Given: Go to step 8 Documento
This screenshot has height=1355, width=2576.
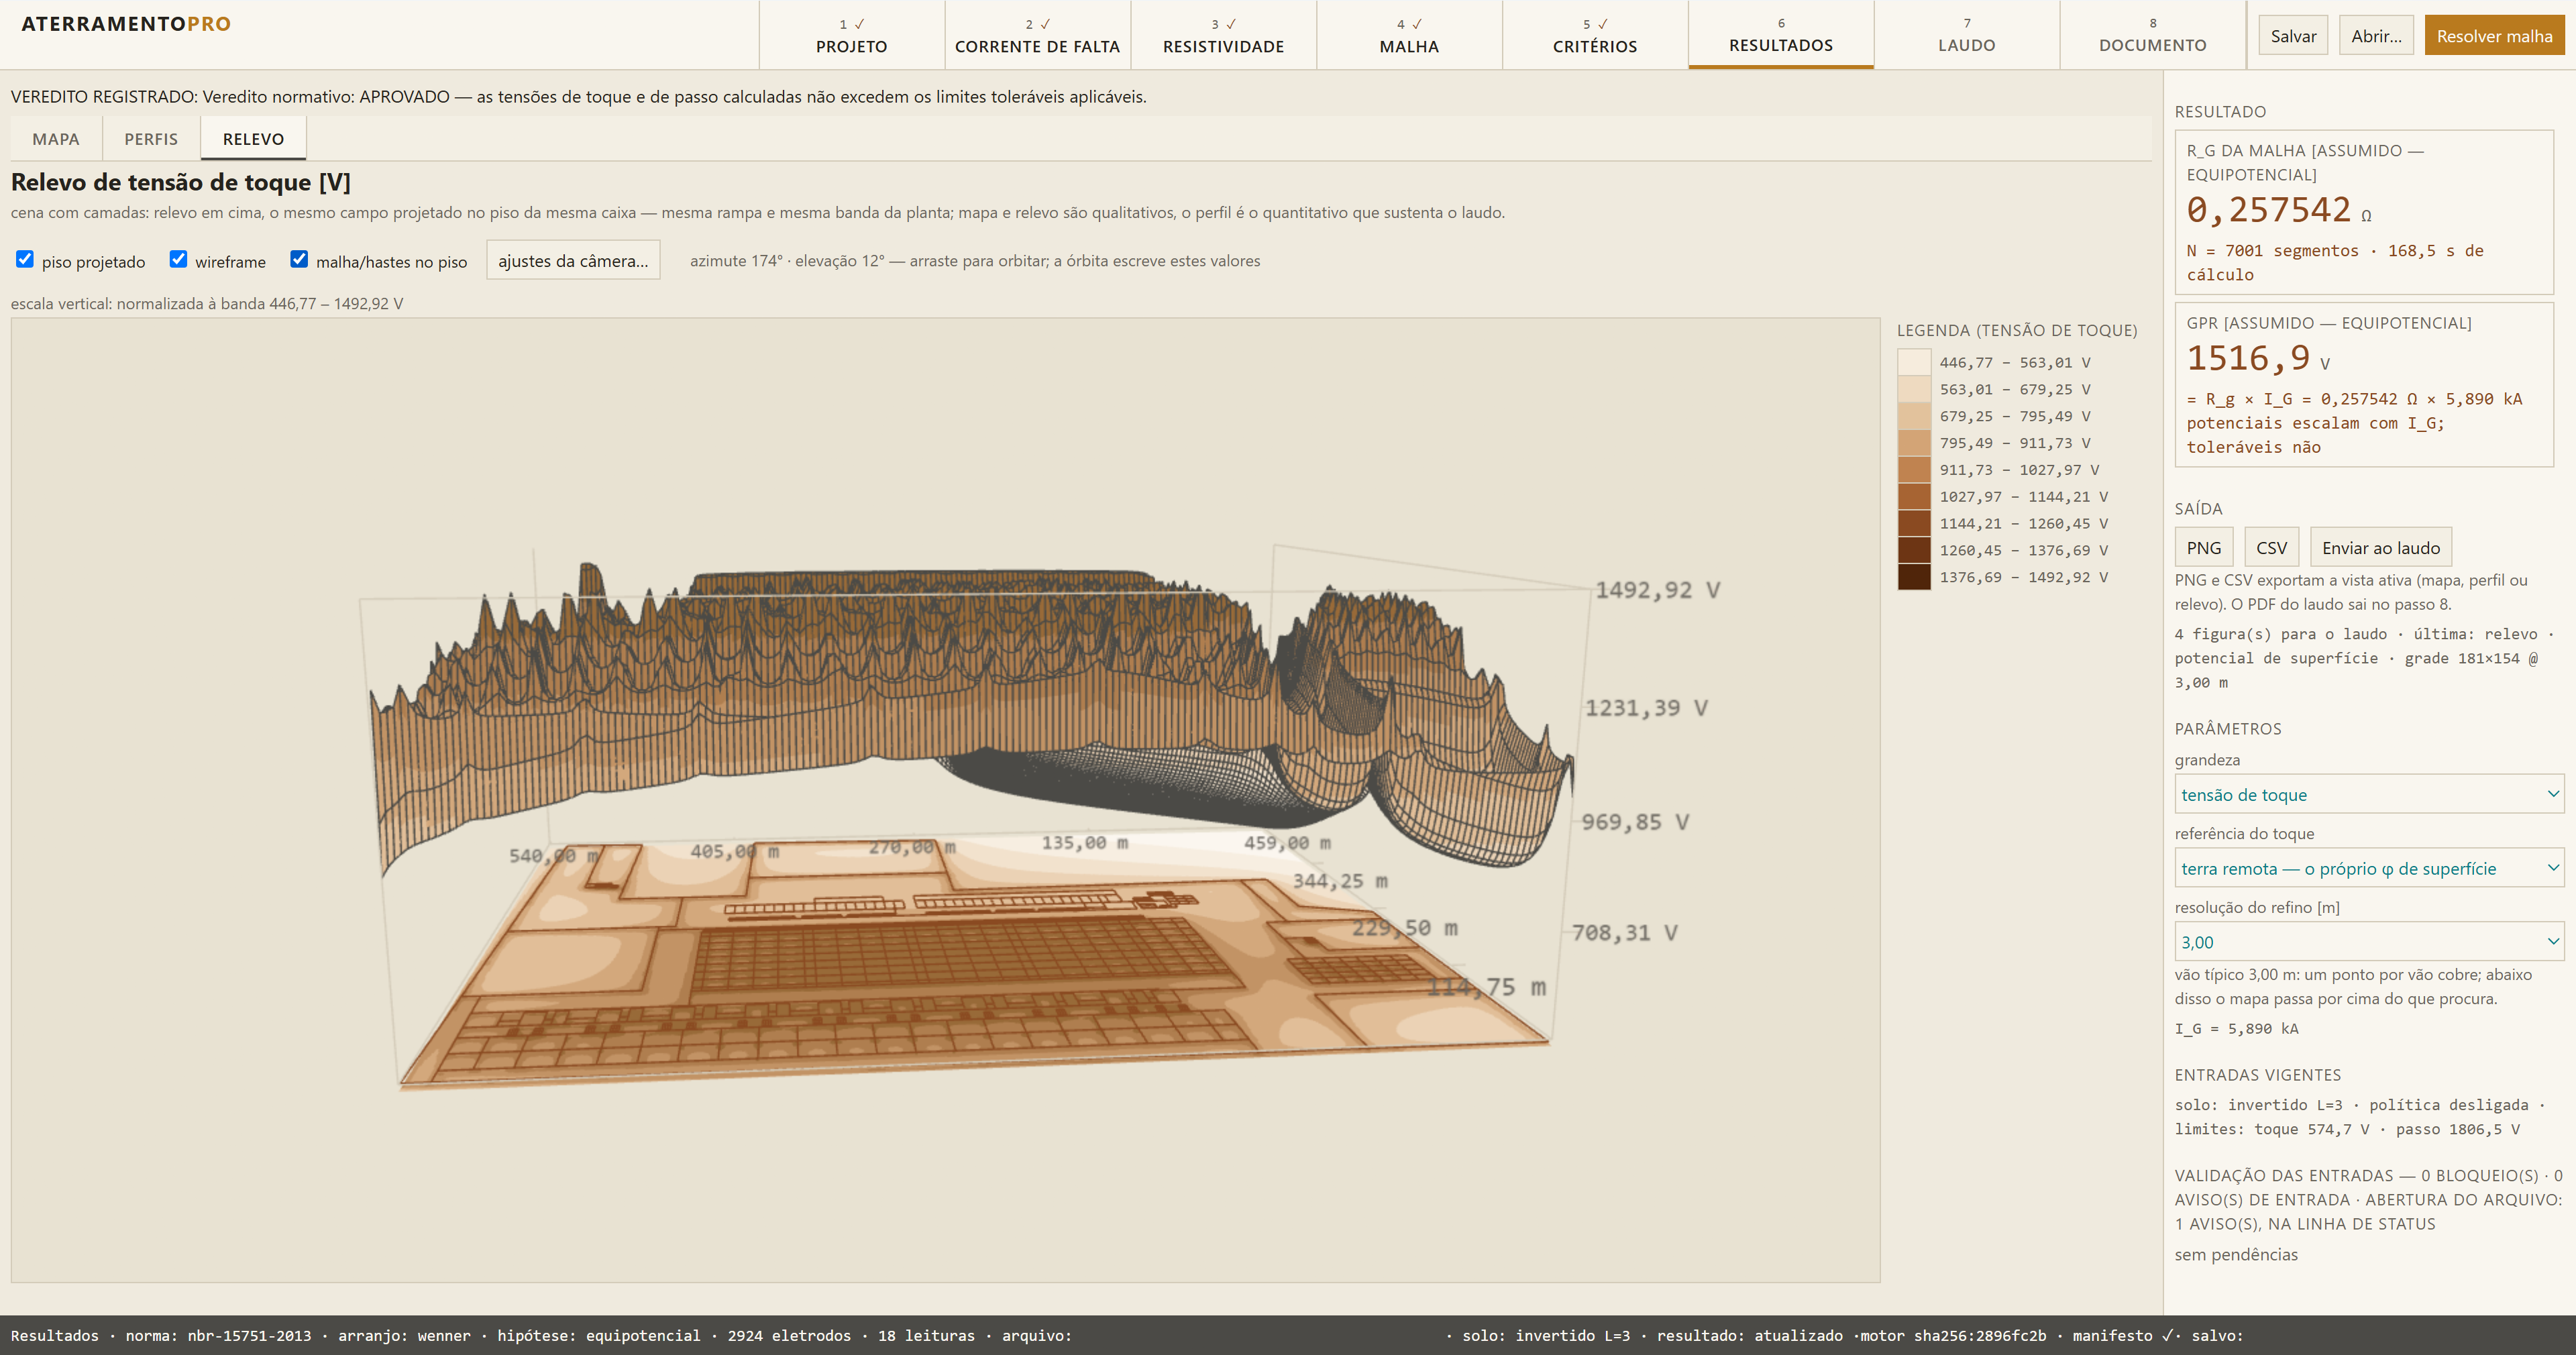Looking at the screenshot, I should 2153,35.
